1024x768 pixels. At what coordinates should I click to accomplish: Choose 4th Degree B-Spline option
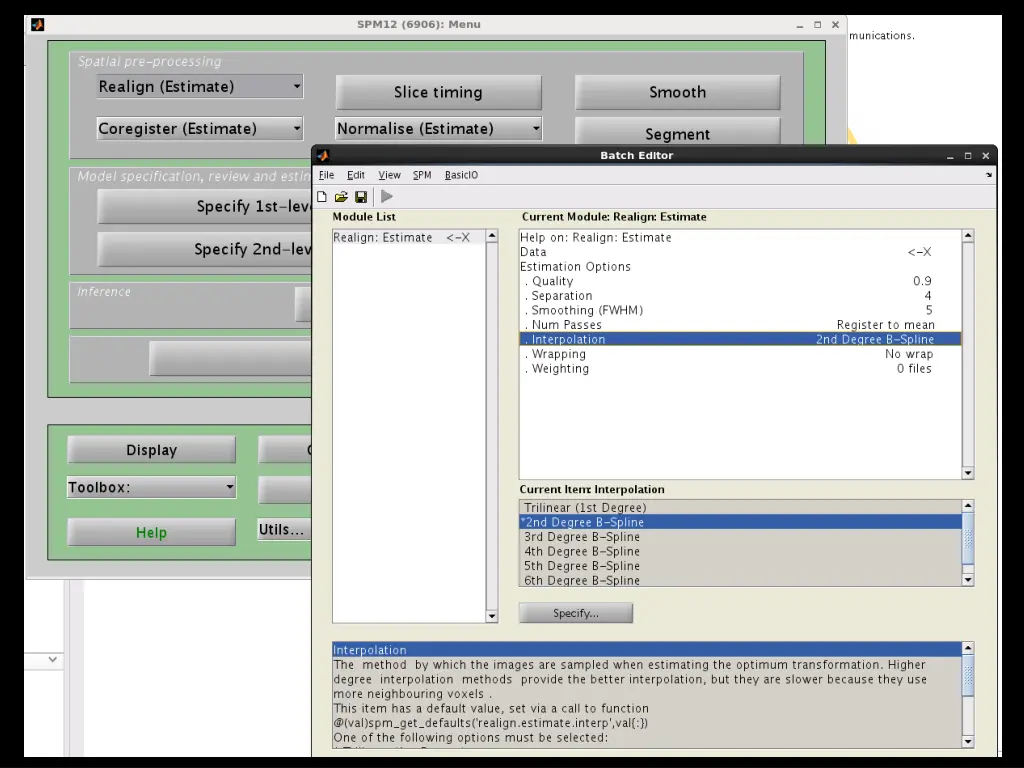(740, 551)
